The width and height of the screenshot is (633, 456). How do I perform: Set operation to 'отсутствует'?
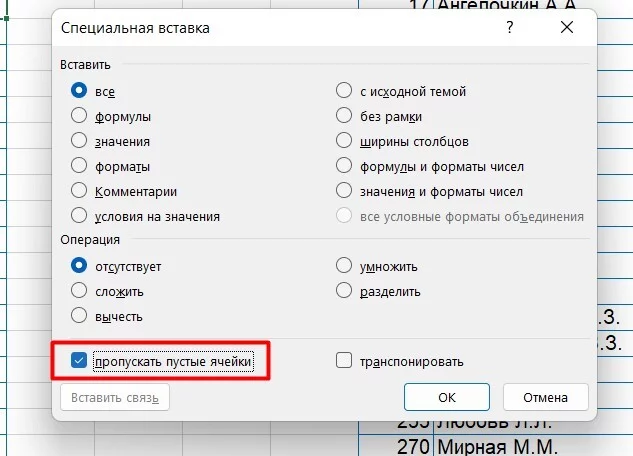pos(79,266)
